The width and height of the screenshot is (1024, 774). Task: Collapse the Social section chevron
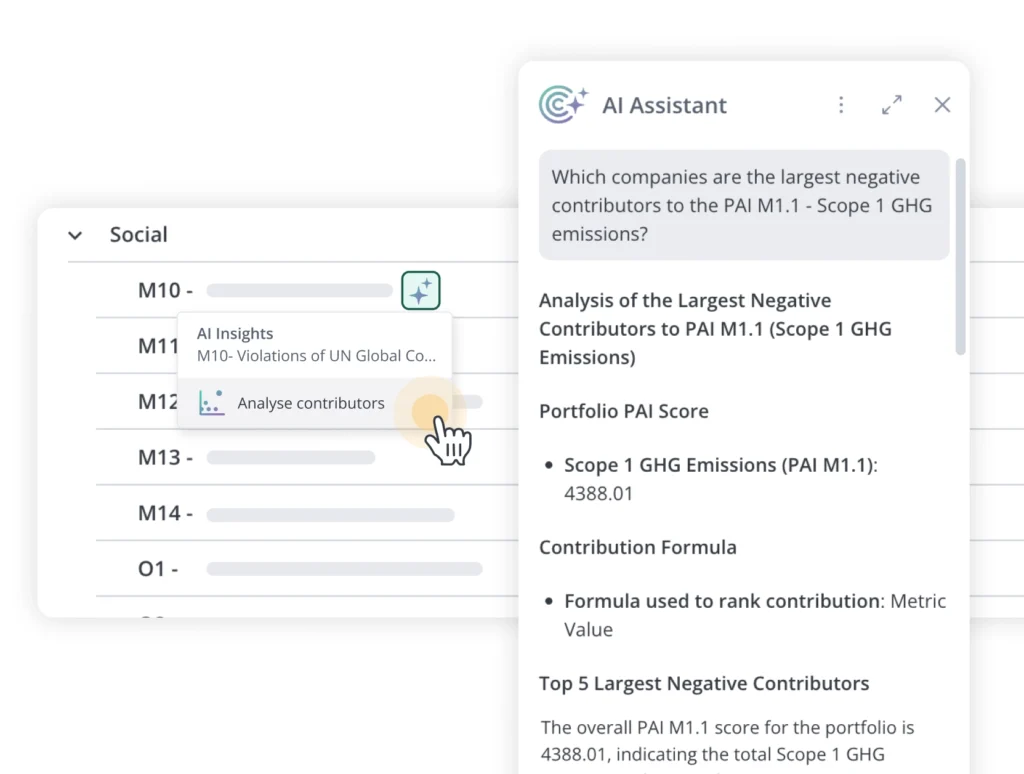click(75, 236)
